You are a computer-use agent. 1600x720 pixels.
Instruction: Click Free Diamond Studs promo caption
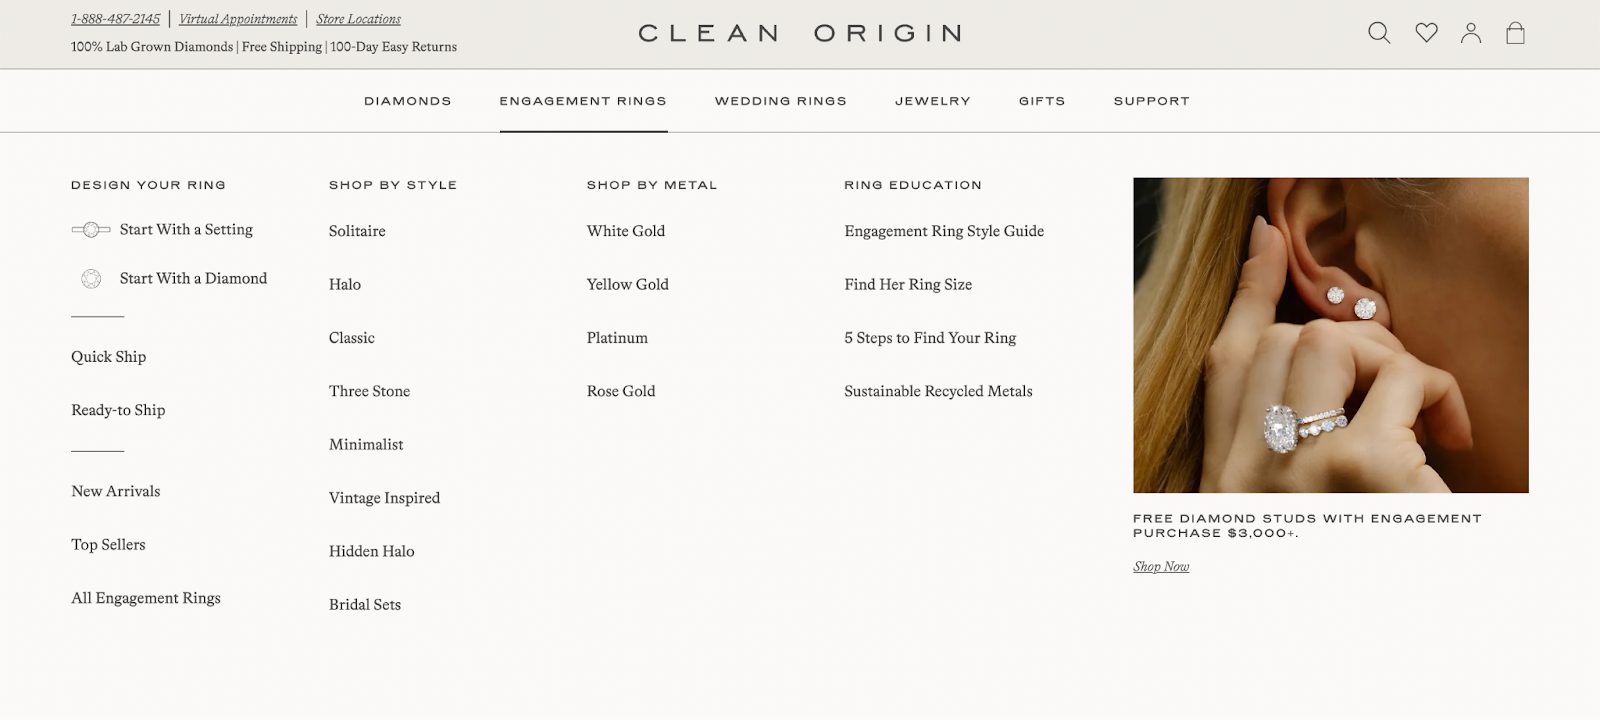click(1307, 526)
